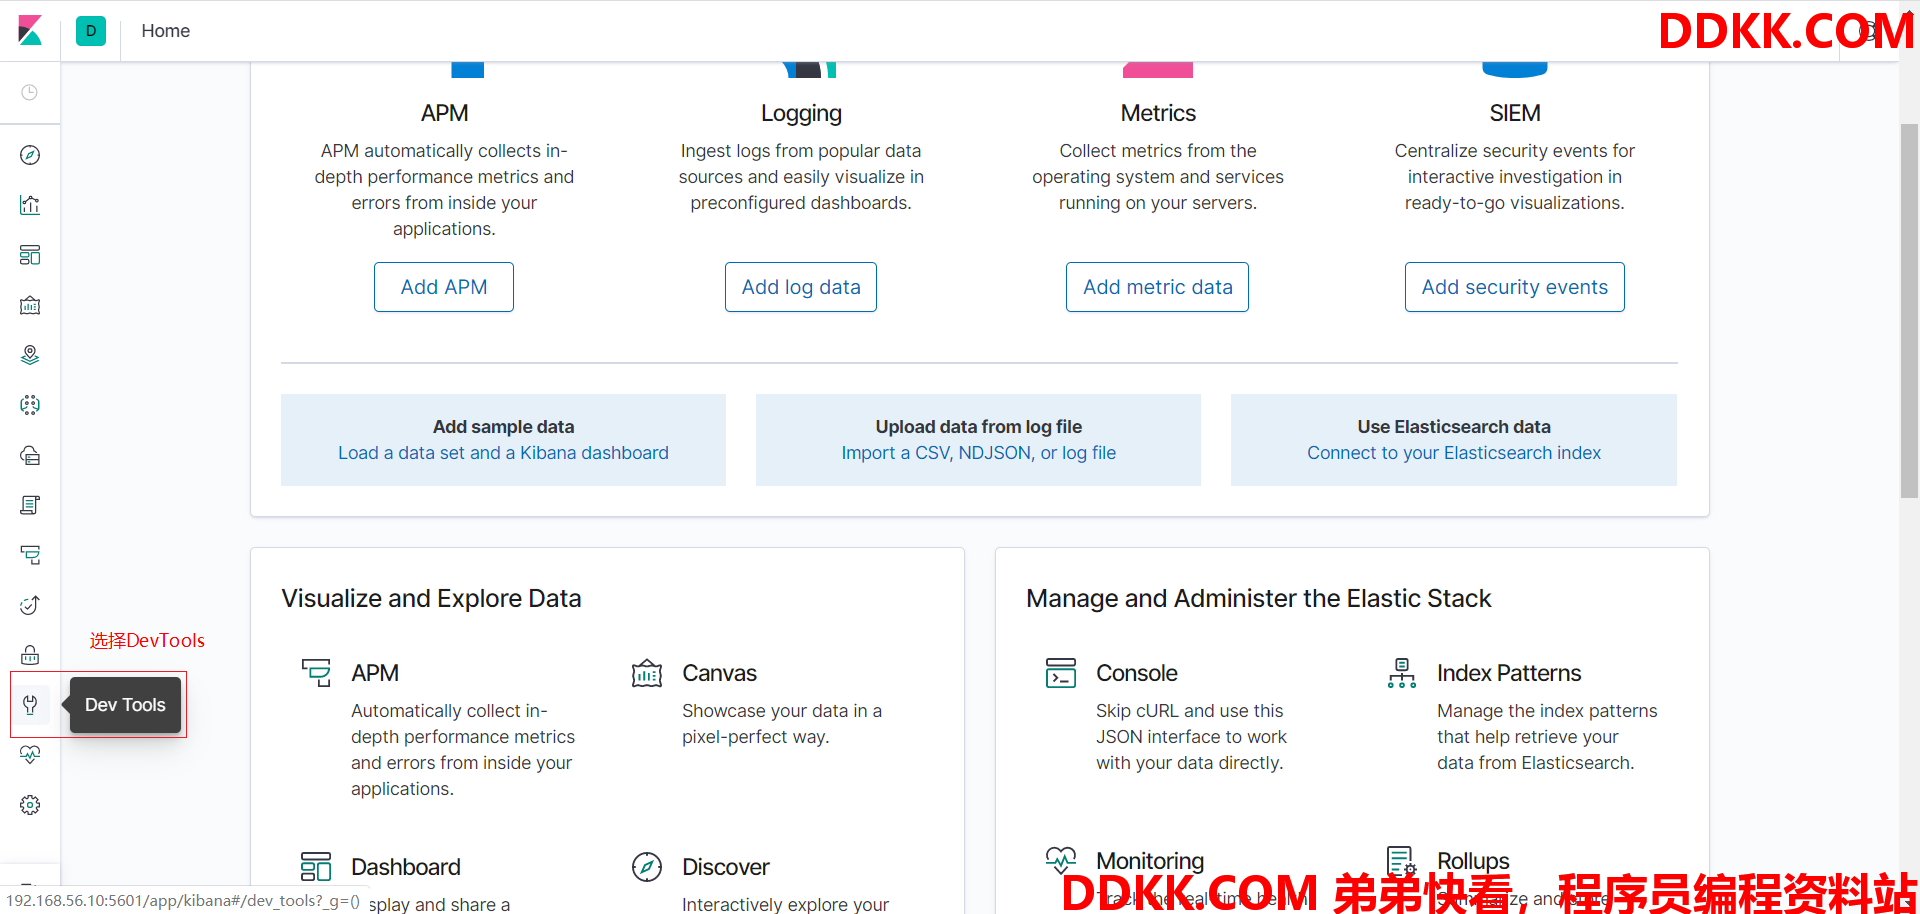Click the Visualize and Explore Data heading
1920x914 pixels.
pyautogui.click(x=431, y=598)
